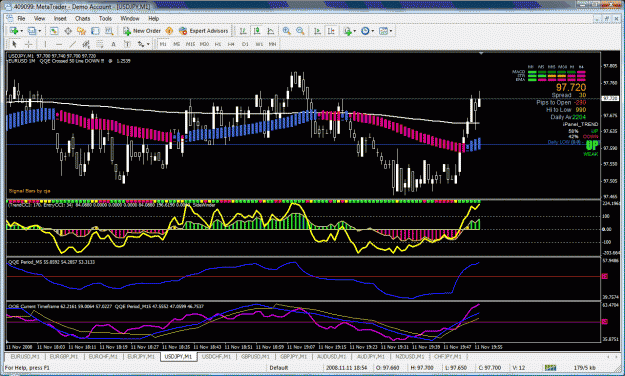Switch to the GBPJPY,M1 chart tab

click(x=293, y=356)
